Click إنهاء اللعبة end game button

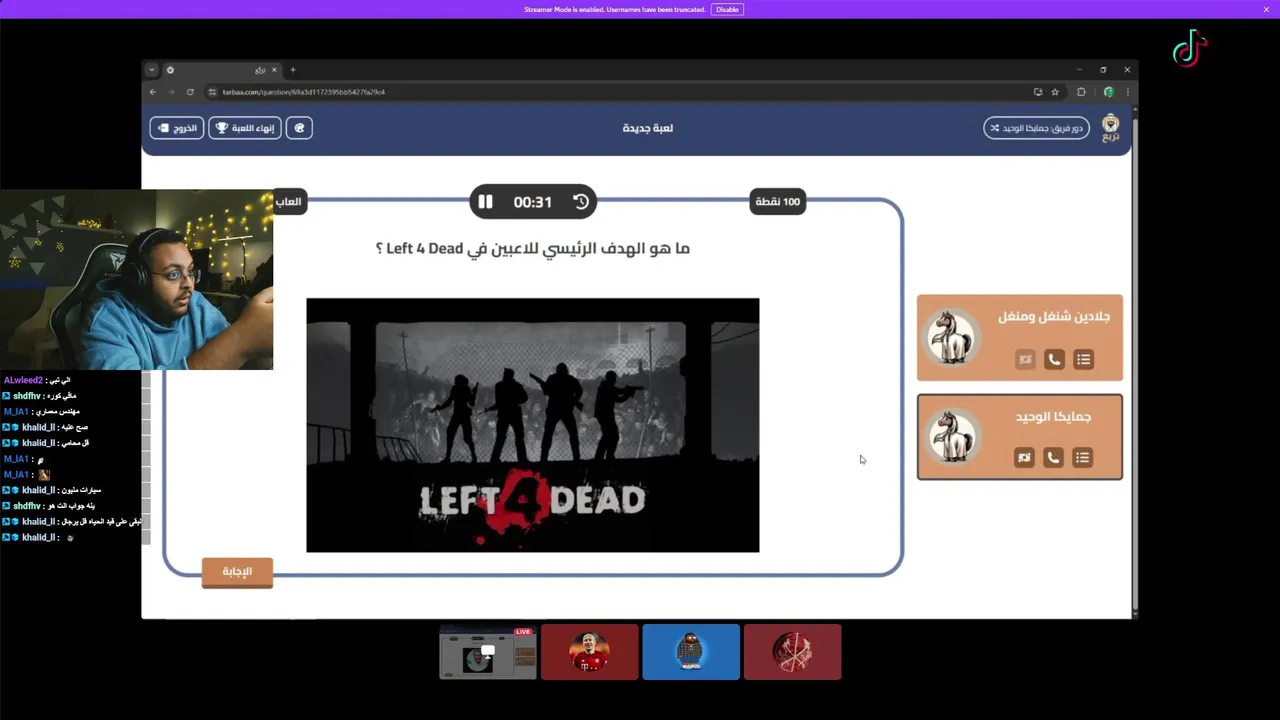pos(245,128)
